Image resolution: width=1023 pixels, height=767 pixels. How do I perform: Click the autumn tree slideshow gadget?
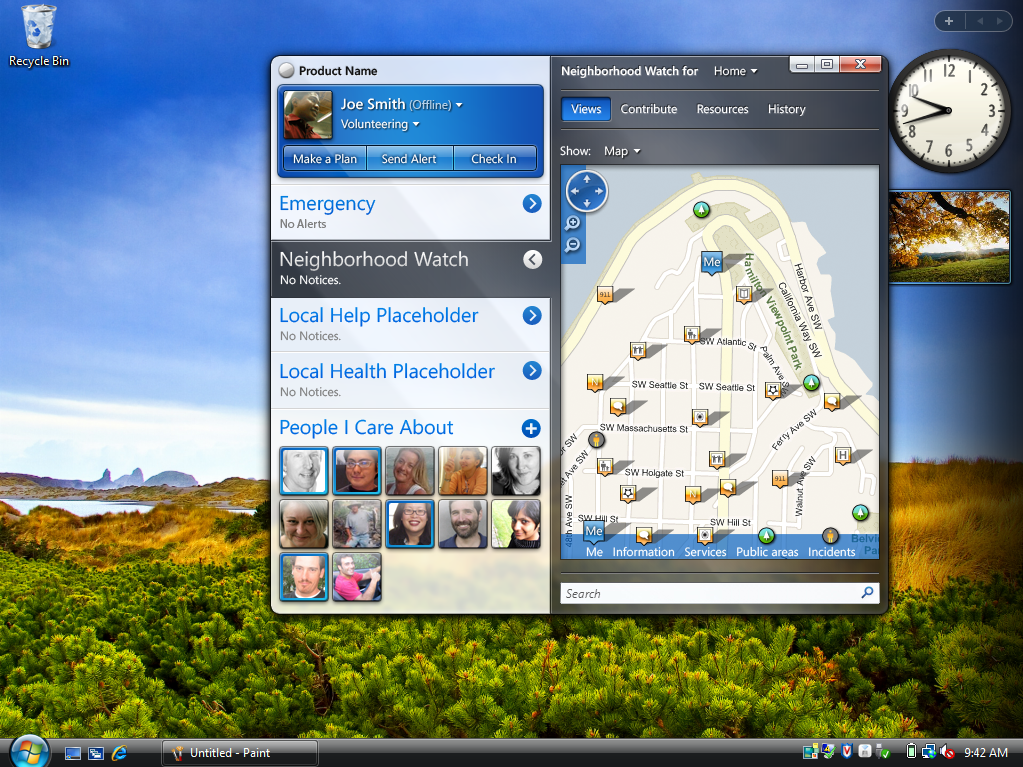point(949,237)
